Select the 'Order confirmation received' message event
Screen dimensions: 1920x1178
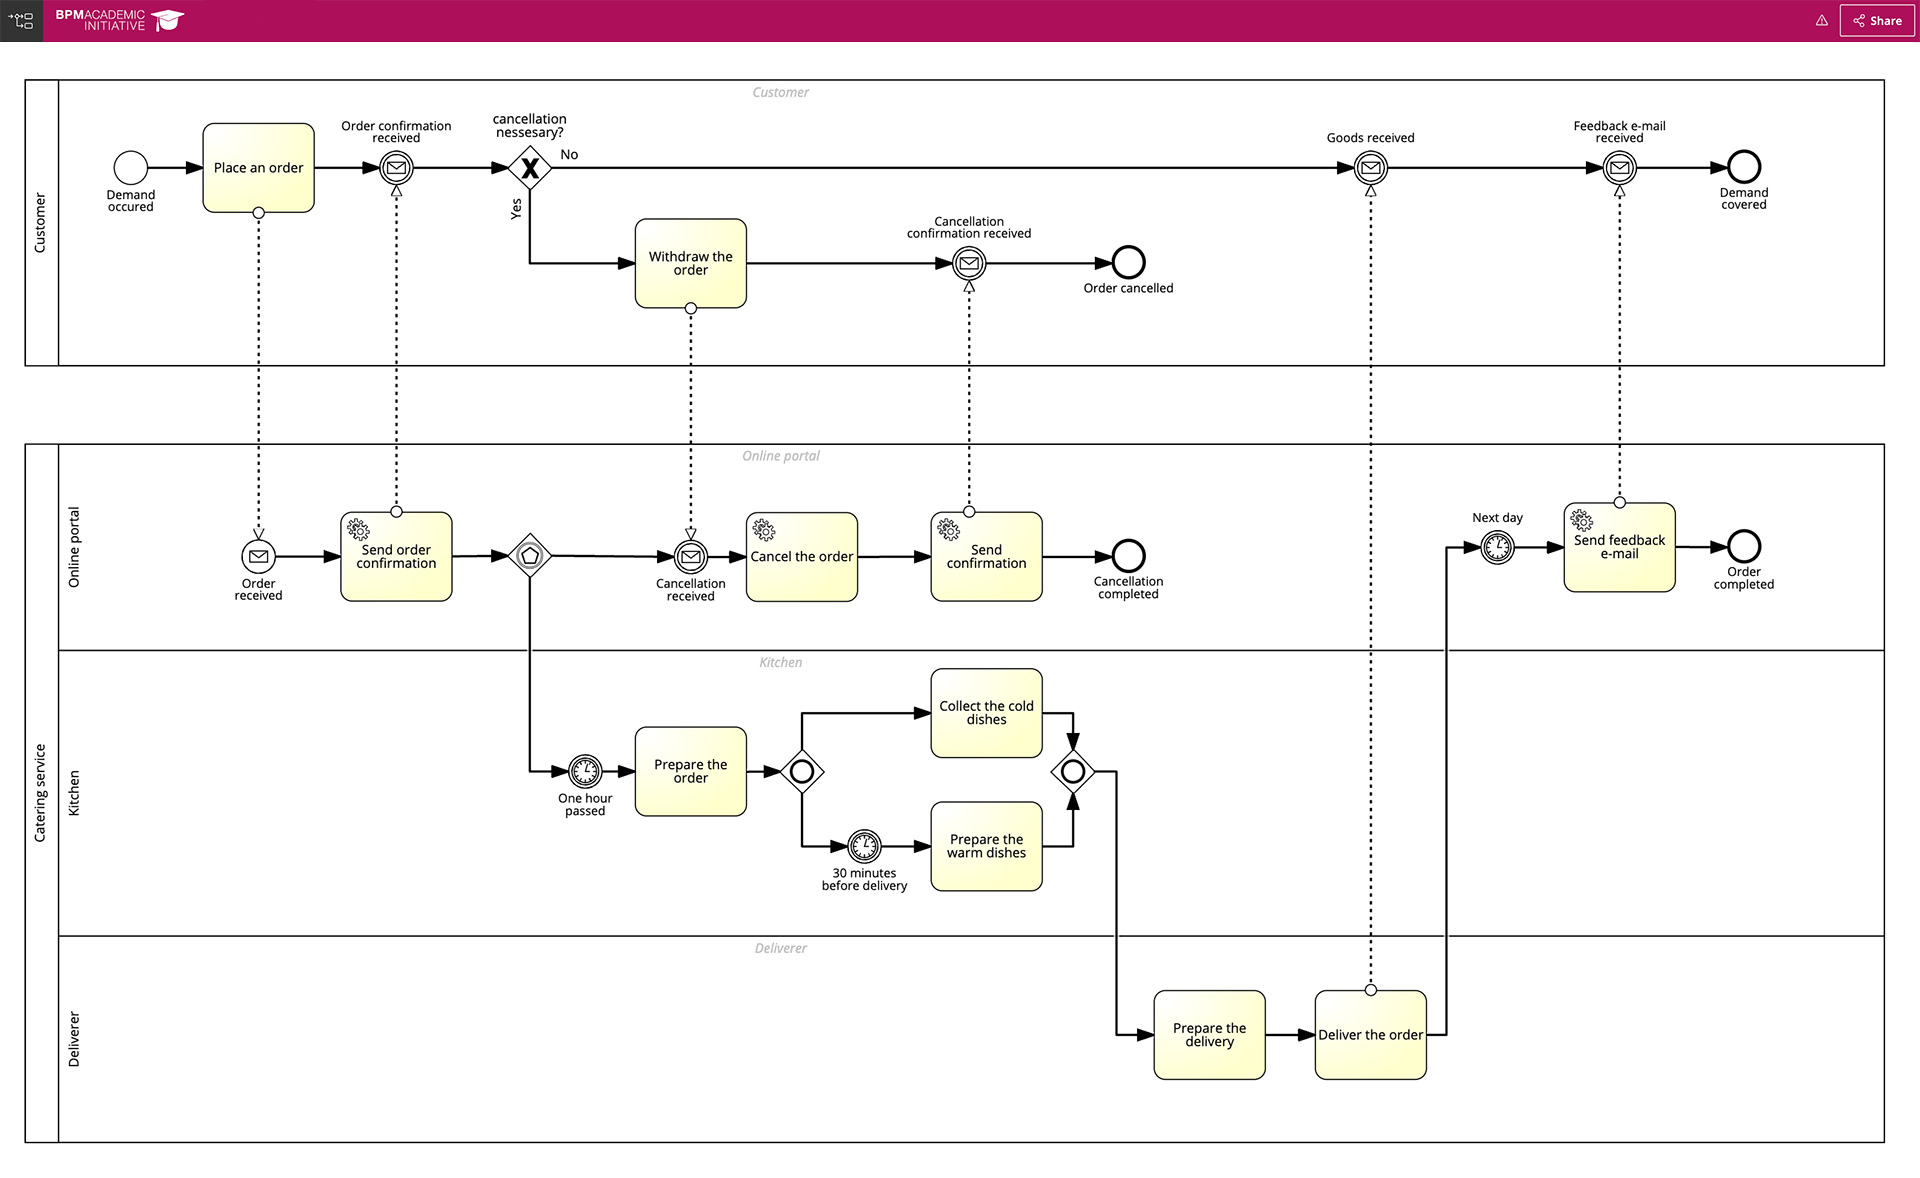(395, 168)
